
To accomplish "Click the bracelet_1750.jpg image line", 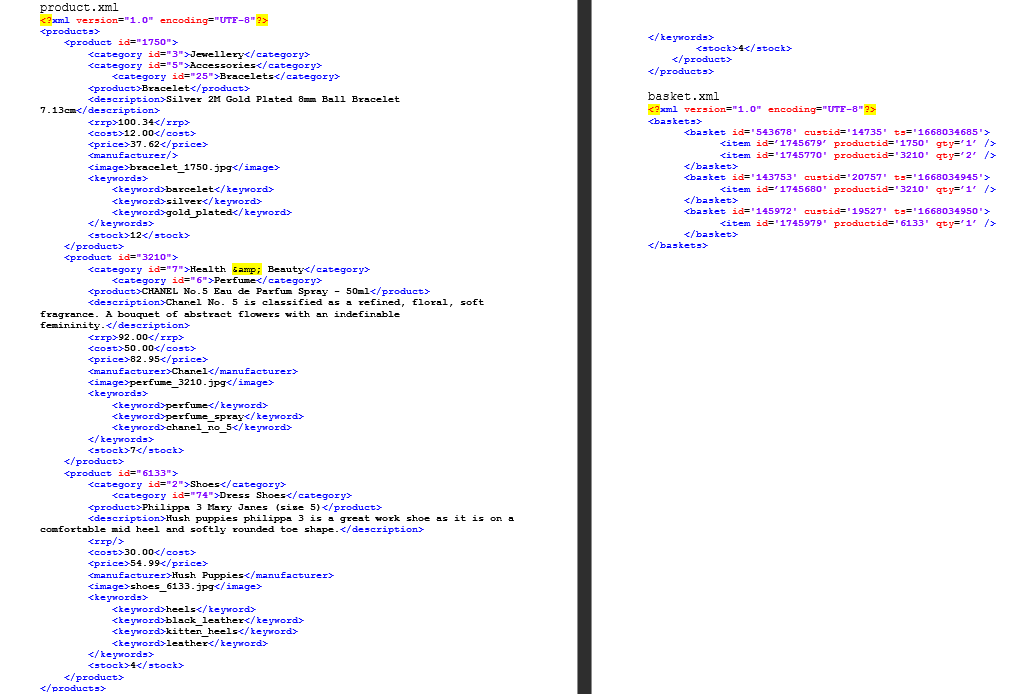I will point(184,167).
